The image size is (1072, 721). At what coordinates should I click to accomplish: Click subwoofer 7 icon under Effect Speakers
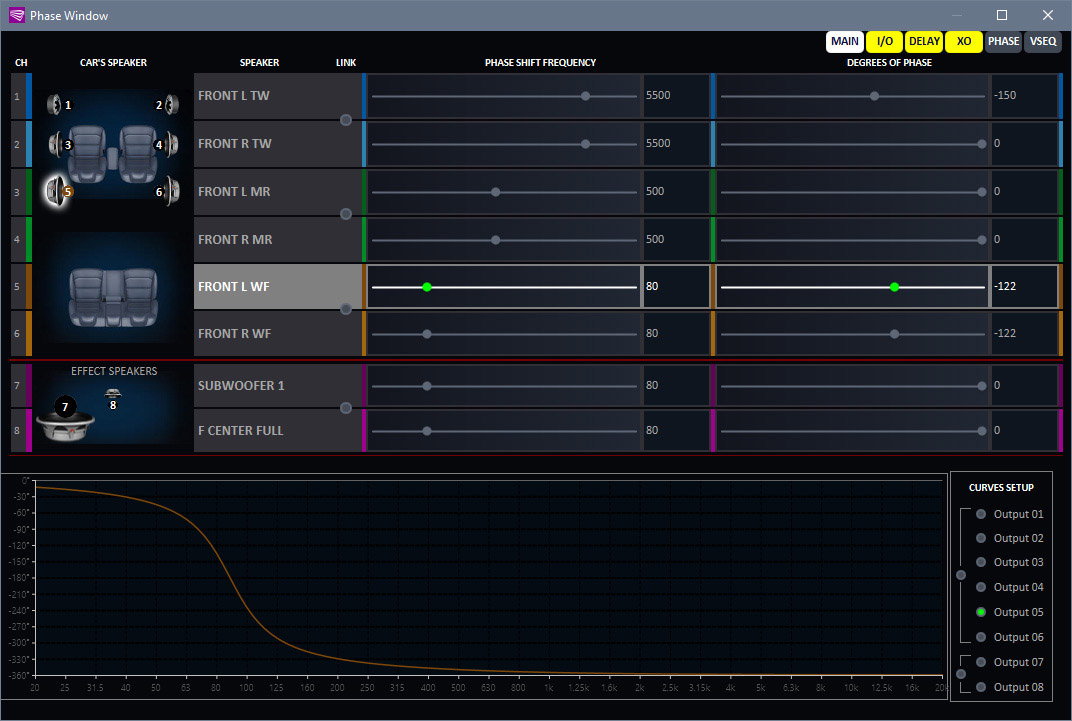point(65,418)
